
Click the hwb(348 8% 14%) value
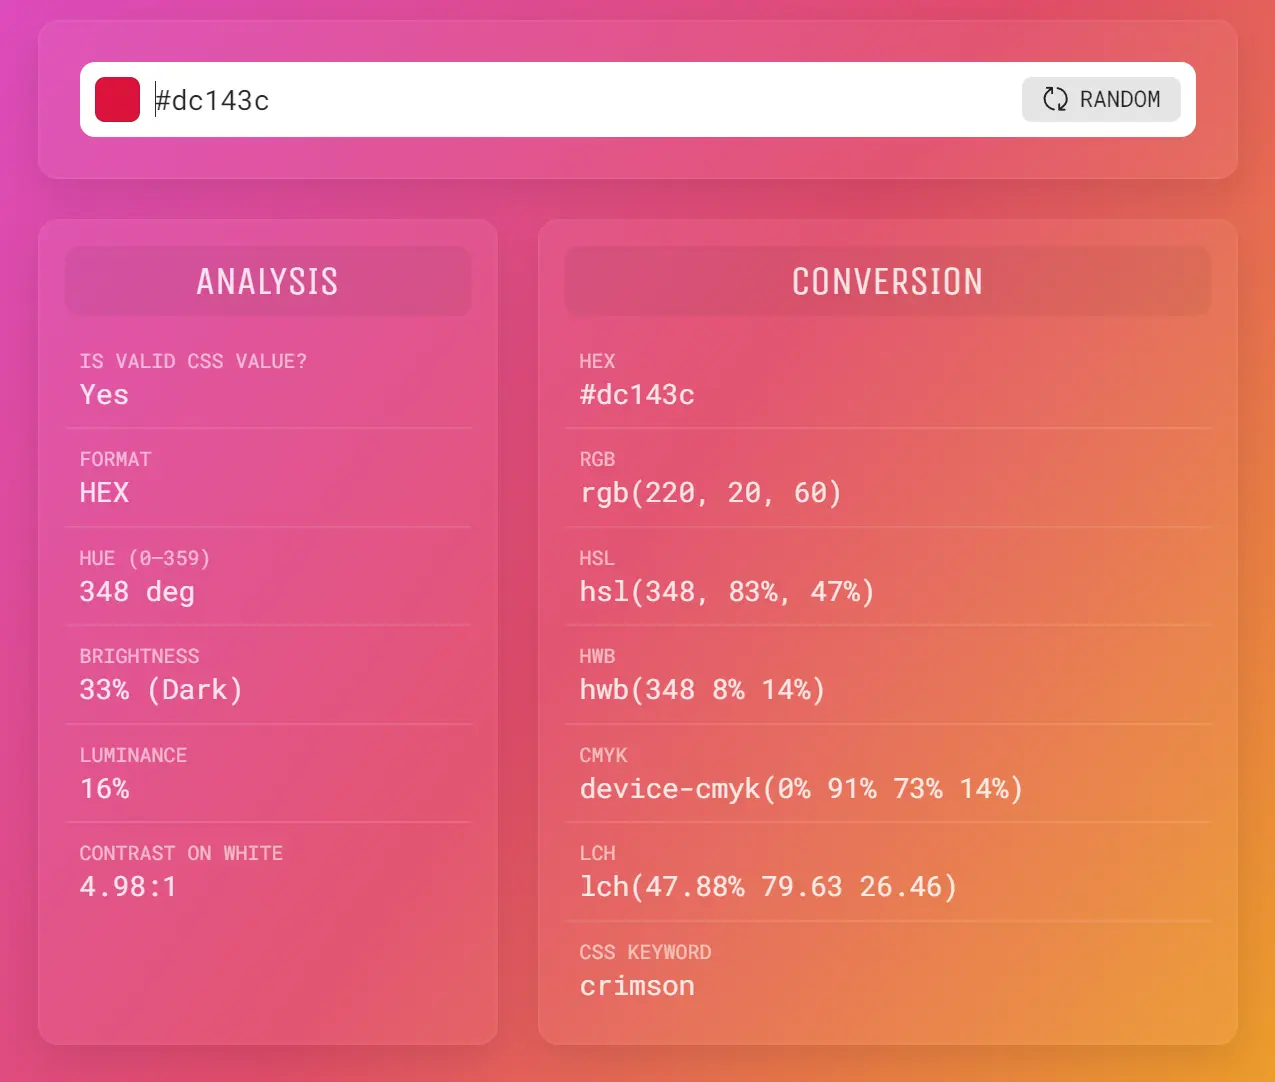coord(702,690)
